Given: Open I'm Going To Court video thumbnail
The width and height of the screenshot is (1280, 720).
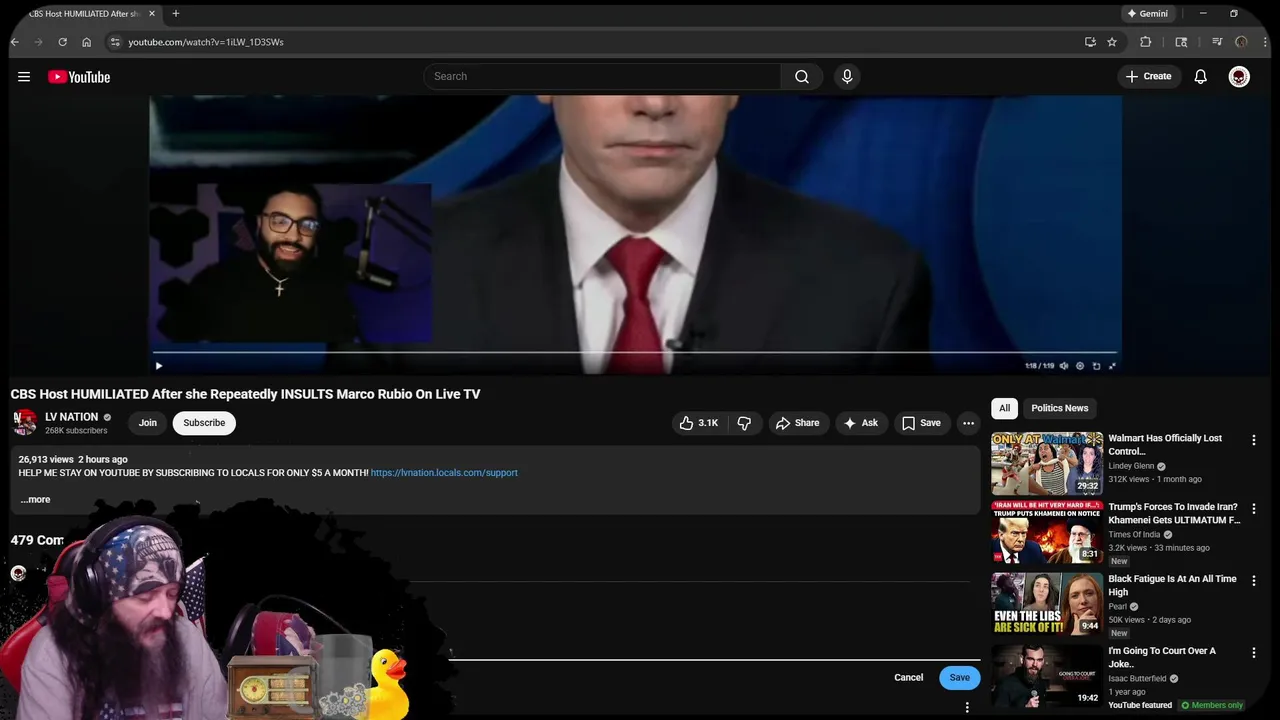Looking at the screenshot, I should point(1047,676).
